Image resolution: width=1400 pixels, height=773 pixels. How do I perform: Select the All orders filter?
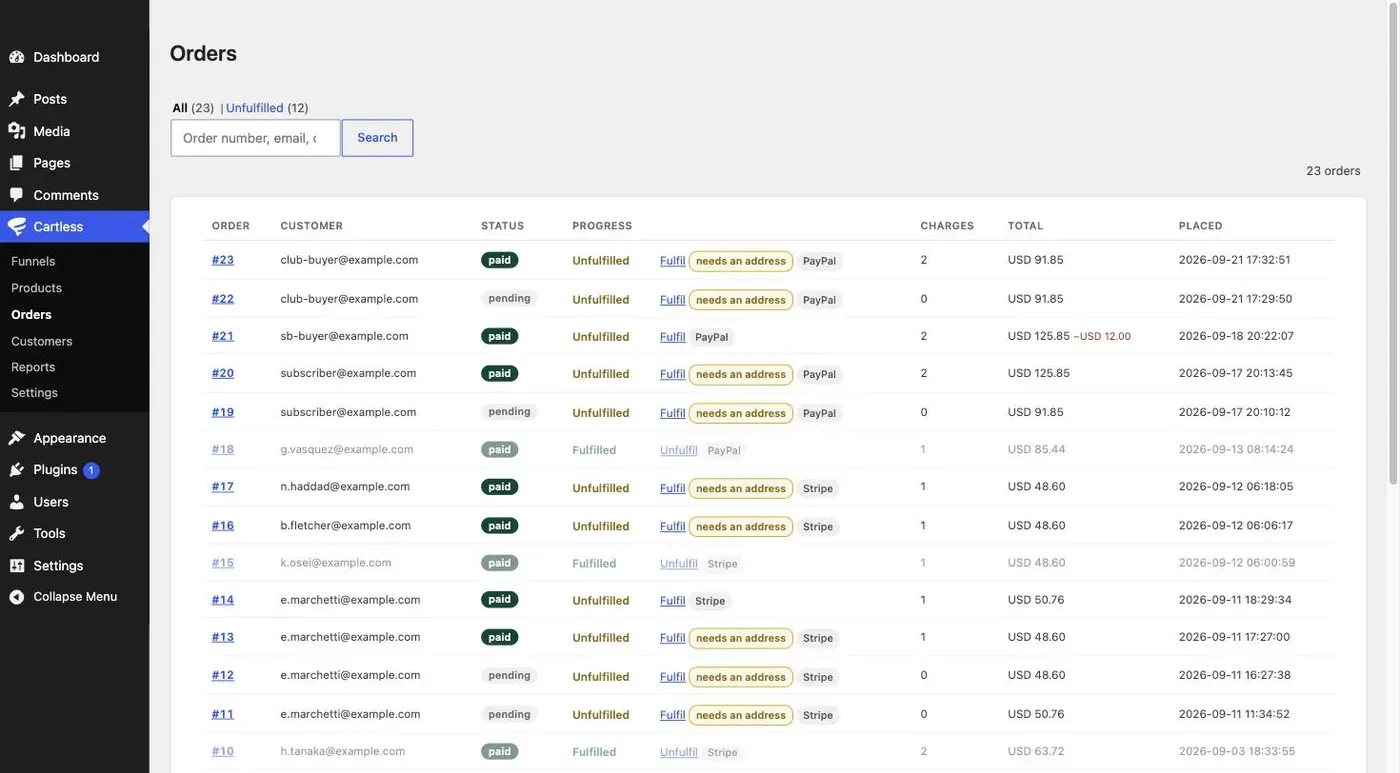click(x=180, y=108)
